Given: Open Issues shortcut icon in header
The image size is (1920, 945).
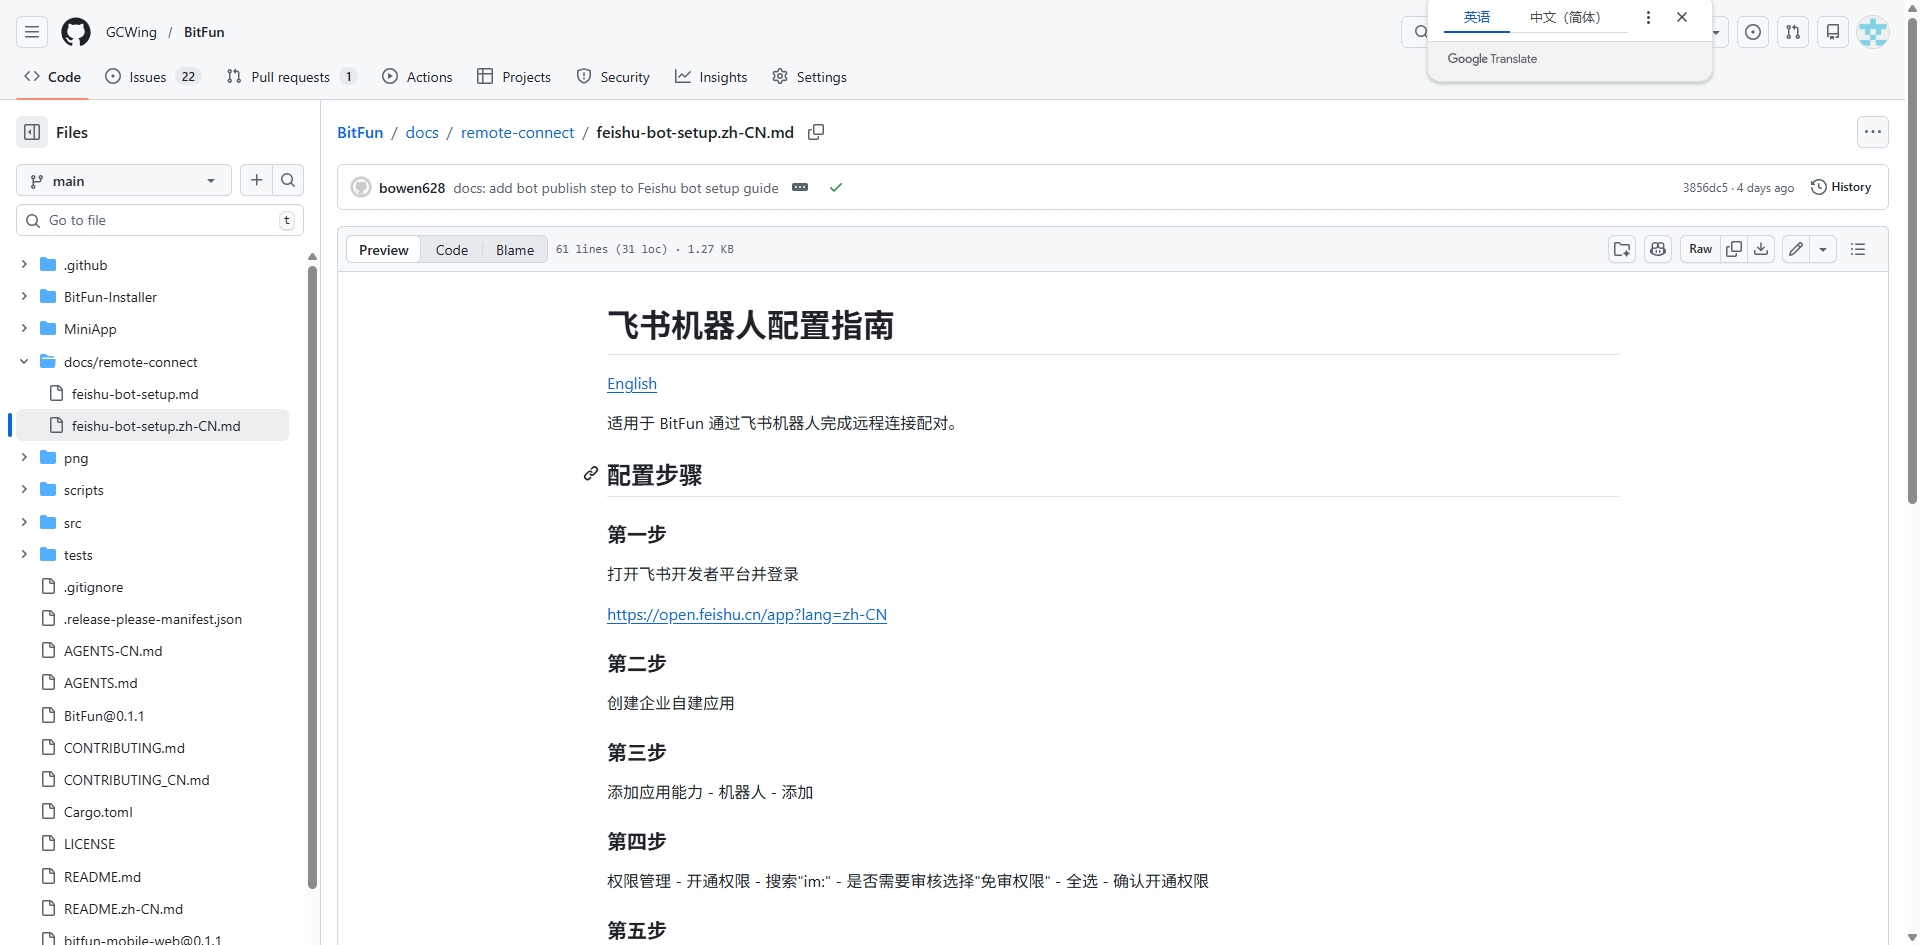Looking at the screenshot, I should tap(1753, 32).
